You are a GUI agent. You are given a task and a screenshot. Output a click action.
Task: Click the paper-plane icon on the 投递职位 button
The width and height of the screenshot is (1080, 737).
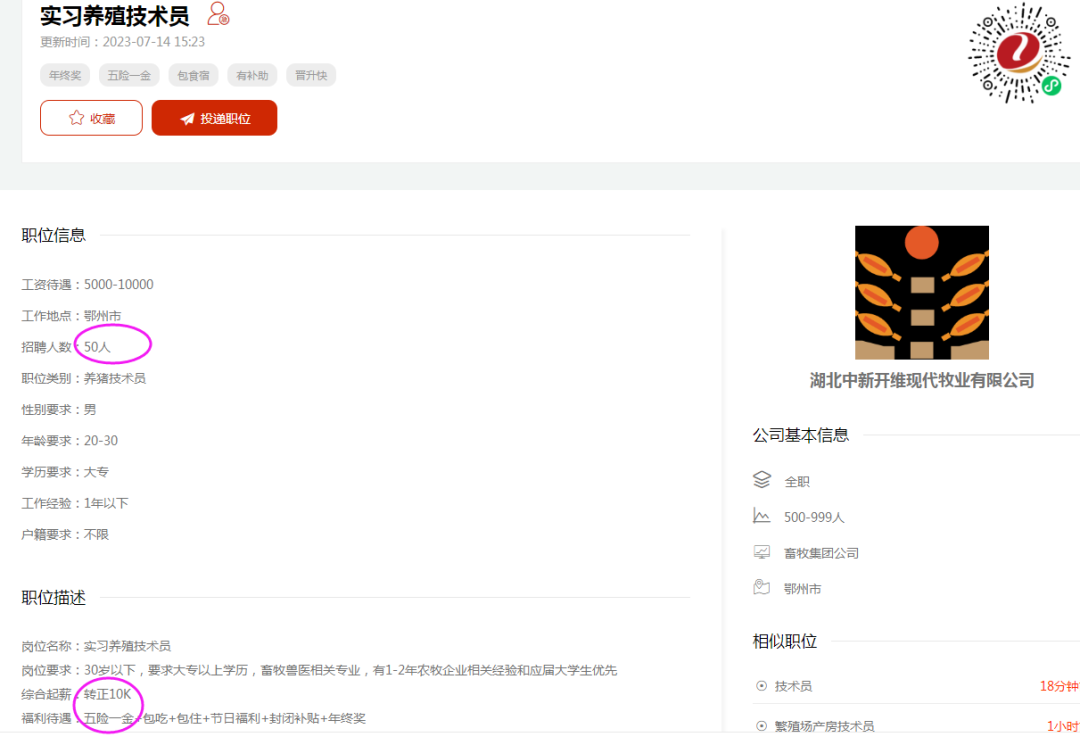188,118
